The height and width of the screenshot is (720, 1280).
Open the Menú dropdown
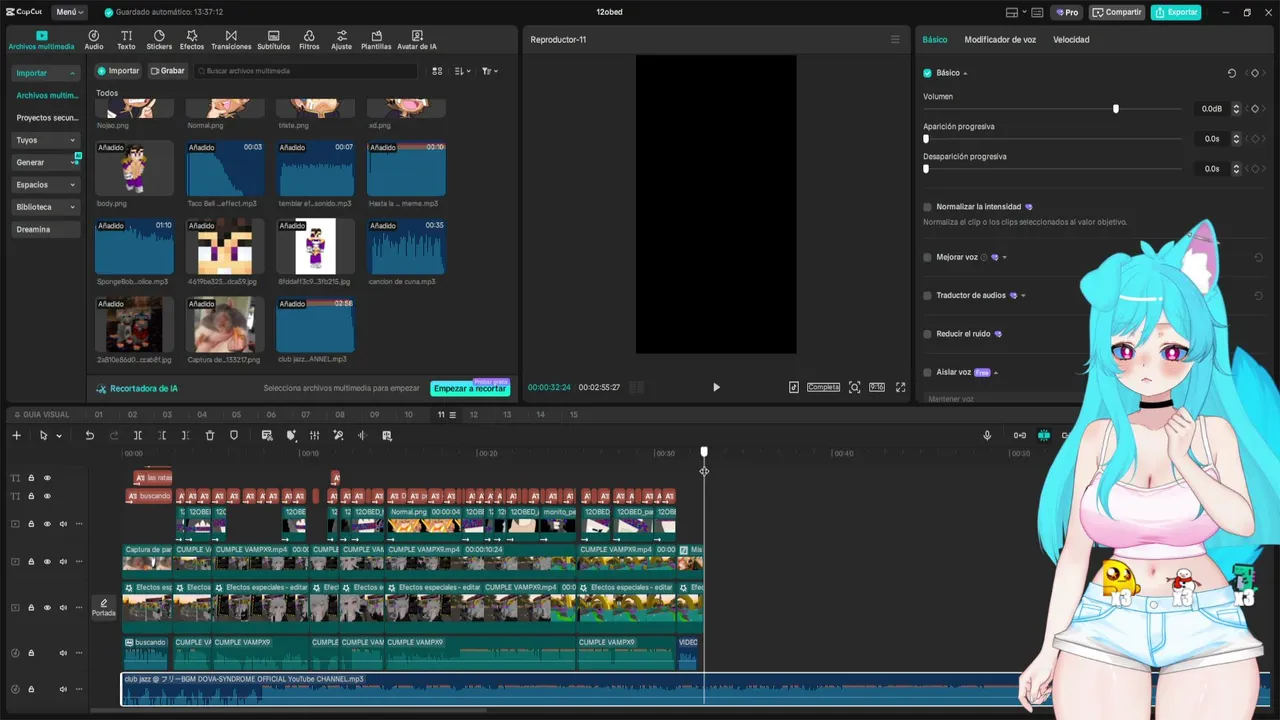point(69,12)
